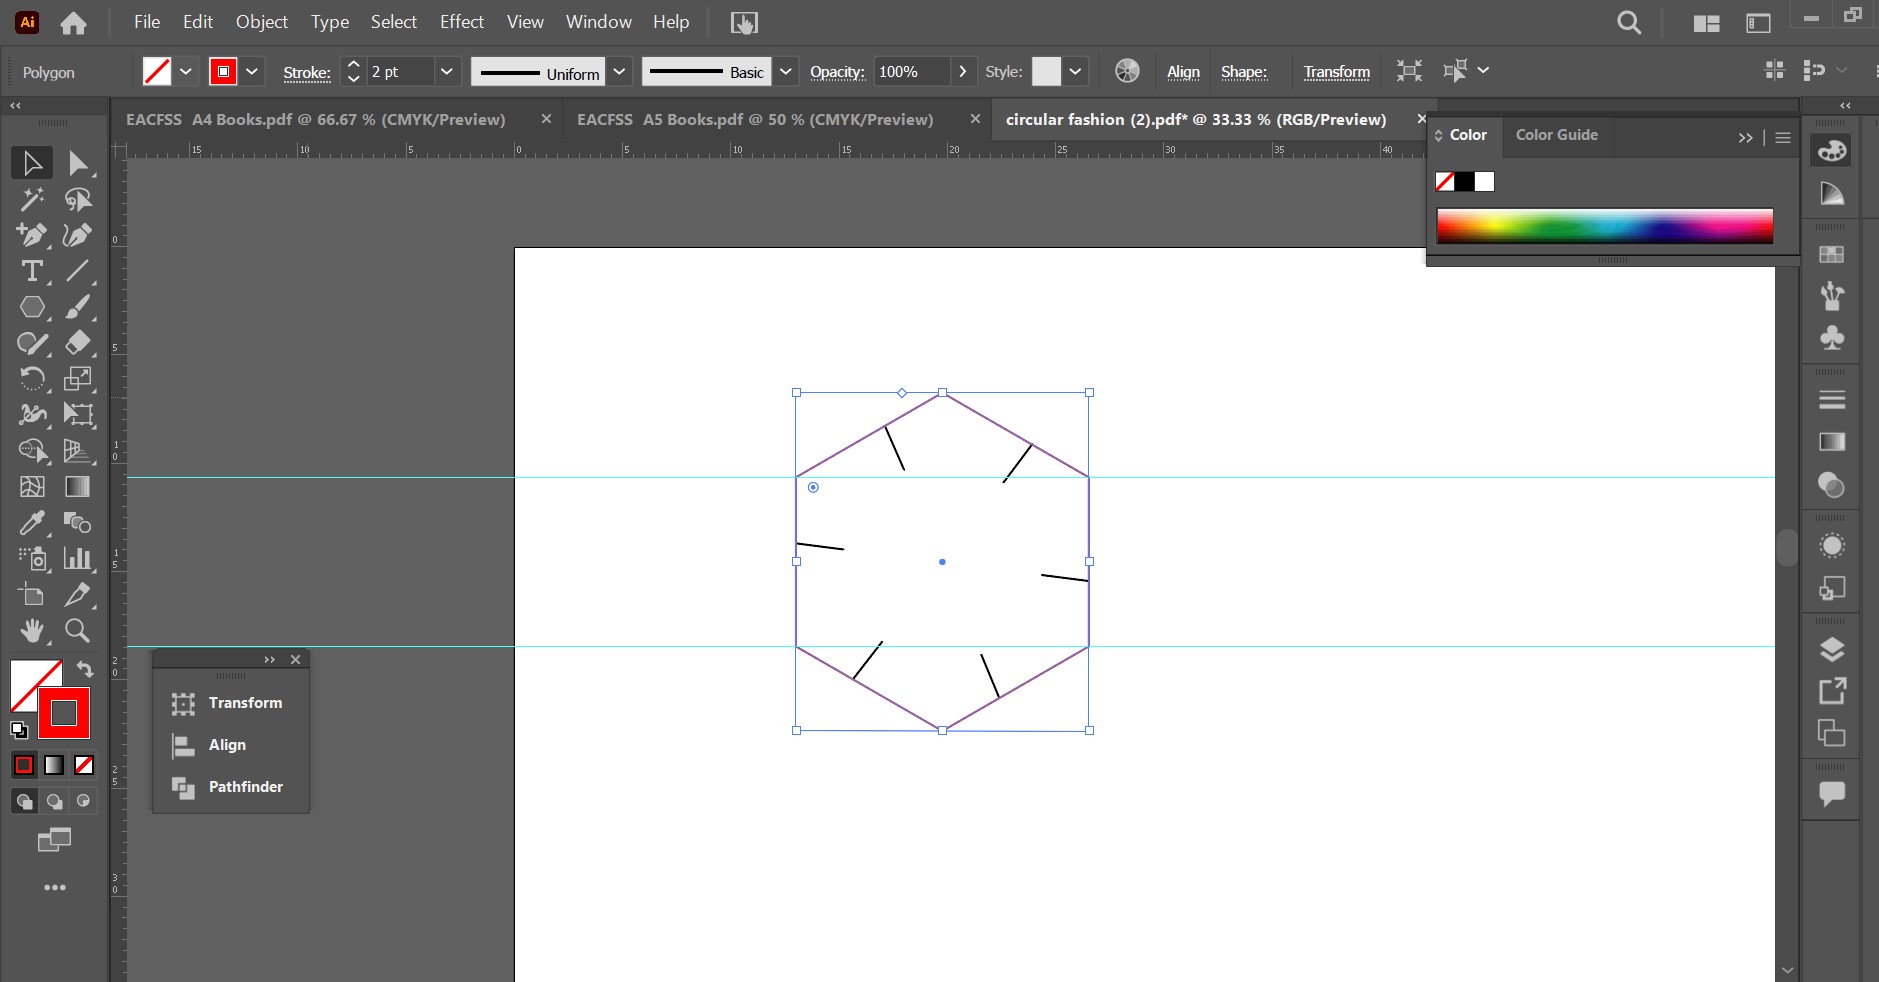This screenshot has height=982, width=1879.
Task: Select the Eyedropper tool
Action: [32, 523]
